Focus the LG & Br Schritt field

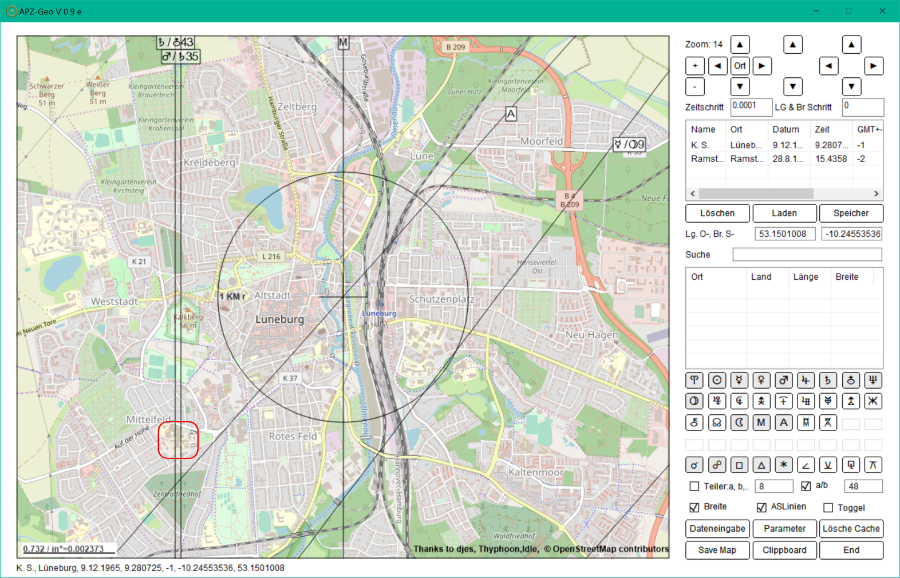tap(863, 107)
